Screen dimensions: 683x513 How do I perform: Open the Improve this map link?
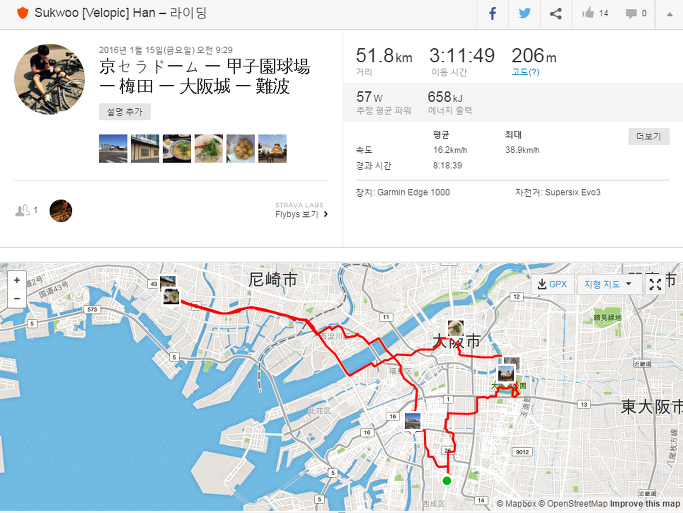[645, 503]
